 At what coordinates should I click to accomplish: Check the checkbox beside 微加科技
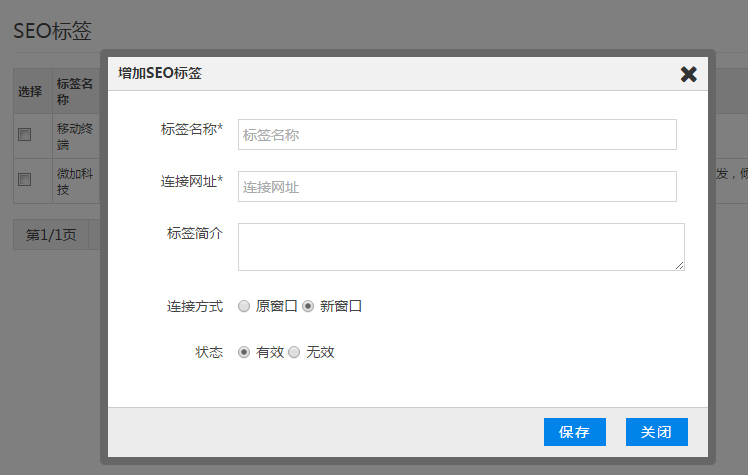click(25, 180)
